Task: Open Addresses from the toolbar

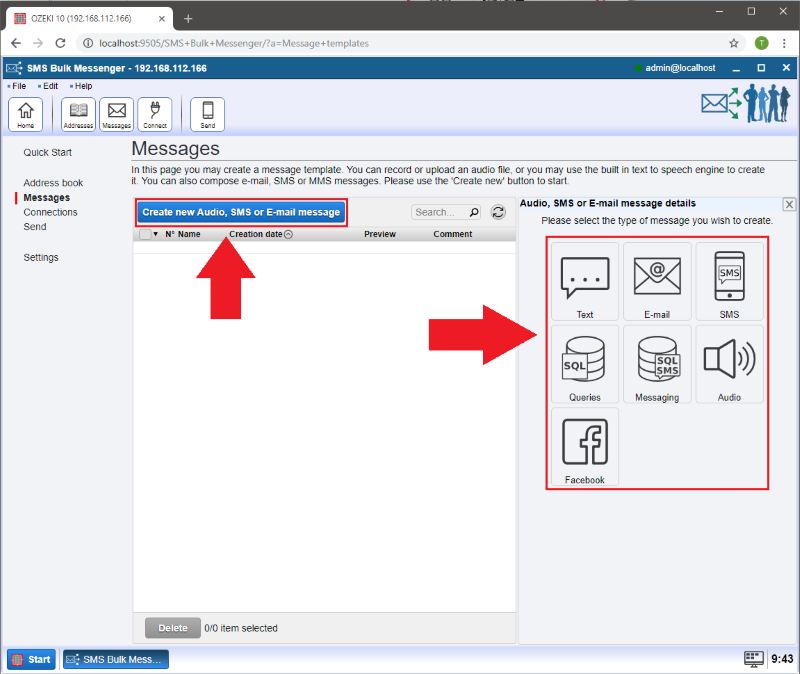Action: (78, 114)
